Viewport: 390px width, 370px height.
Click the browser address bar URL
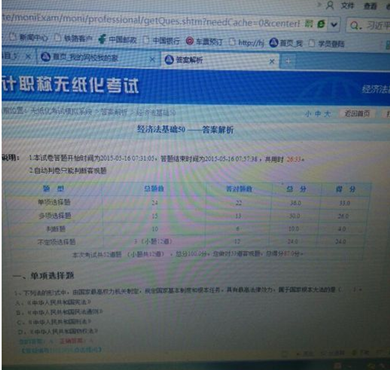pyautogui.click(x=152, y=21)
